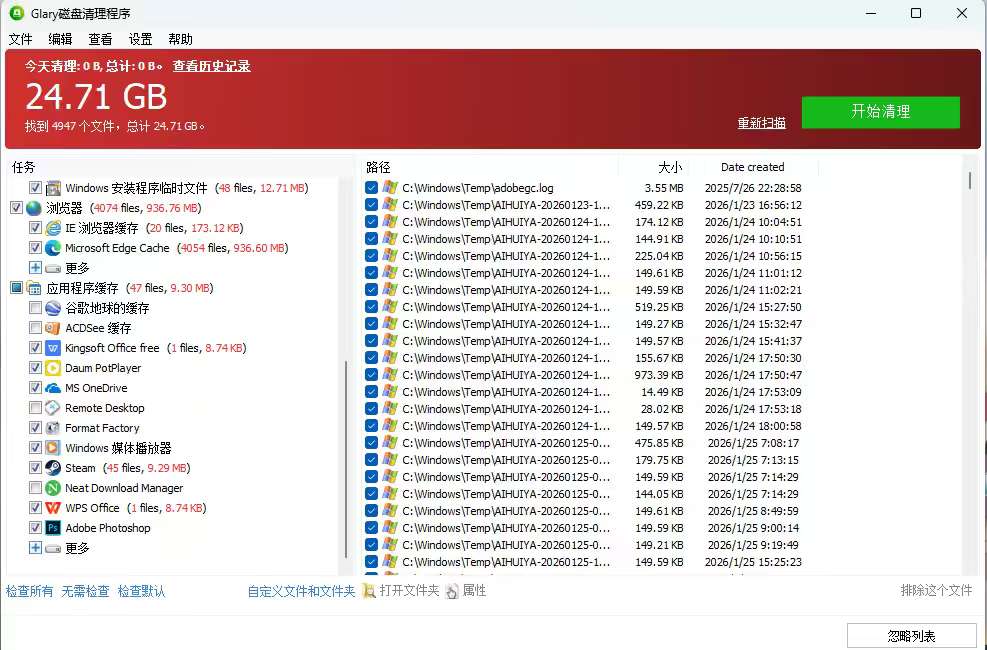Image resolution: width=987 pixels, height=650 pixels.
Task: Uncheck the adobegc.log file entry
Action: pyautogui.click(x=371, y=187)
